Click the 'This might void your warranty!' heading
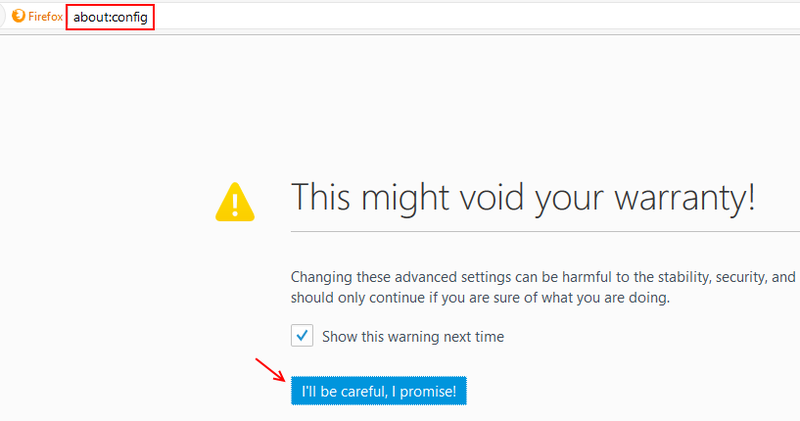 tap(523, 197)
